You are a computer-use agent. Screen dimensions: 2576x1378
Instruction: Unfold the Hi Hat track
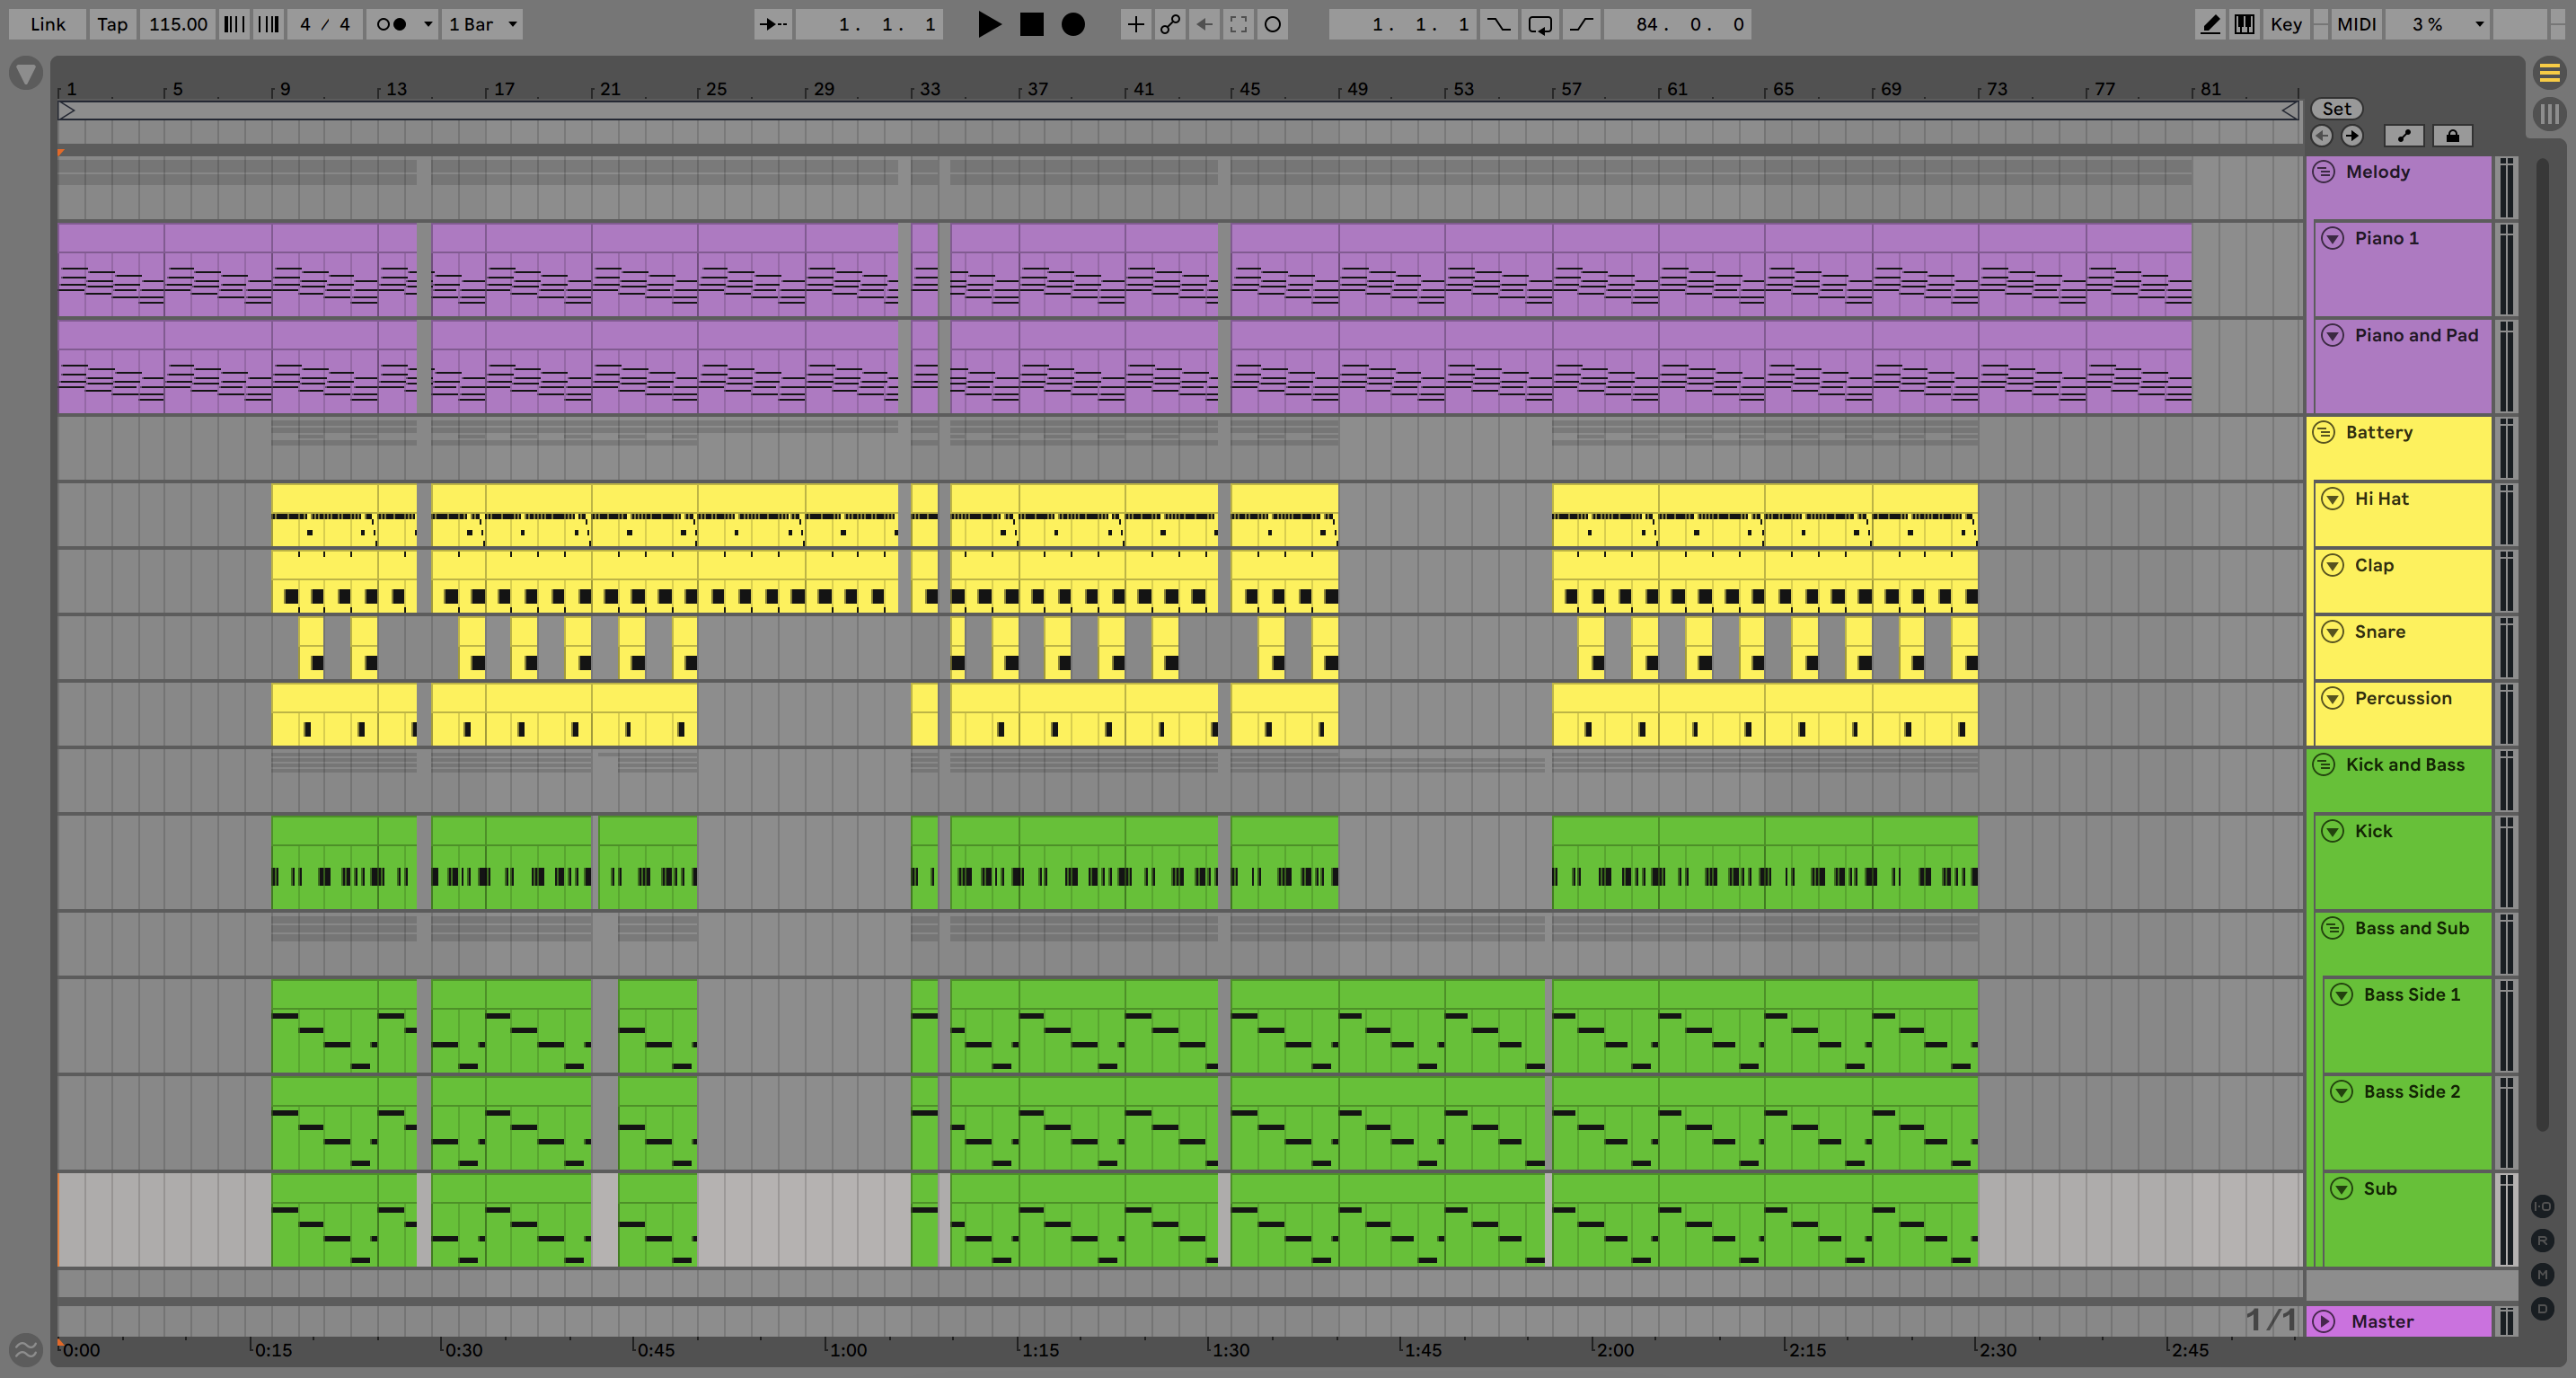click(x=2332, y=499)
